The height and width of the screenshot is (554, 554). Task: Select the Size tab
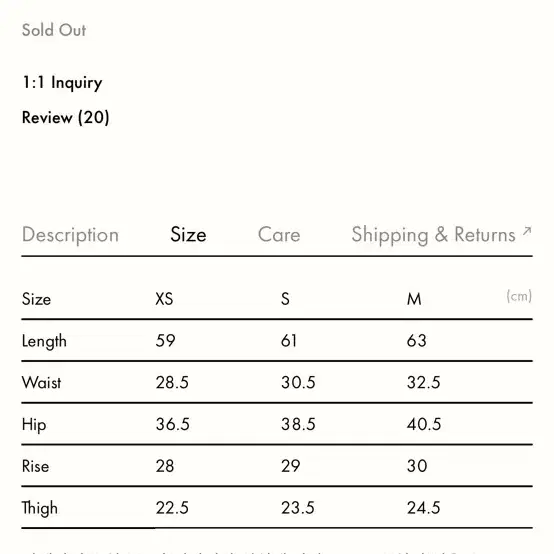[188, 234]
